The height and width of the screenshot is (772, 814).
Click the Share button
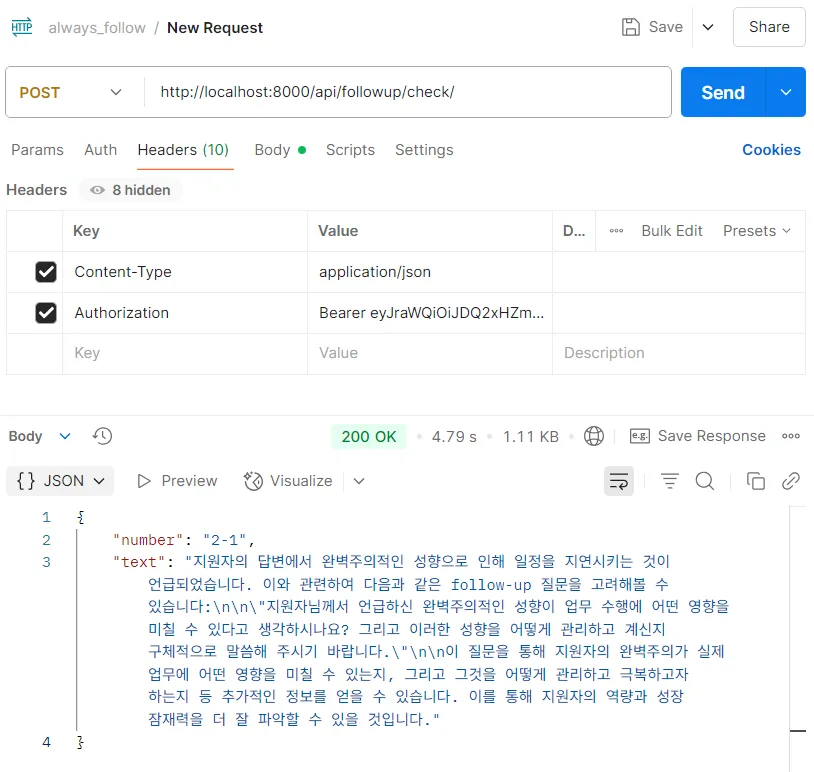769,27
